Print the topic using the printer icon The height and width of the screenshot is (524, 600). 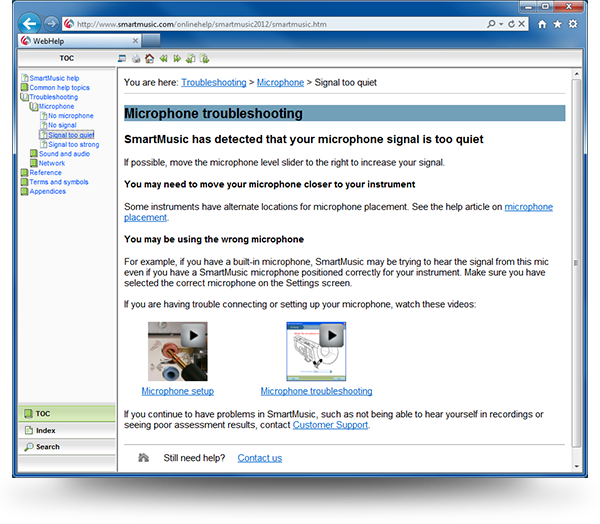click(x=136, y=59)
